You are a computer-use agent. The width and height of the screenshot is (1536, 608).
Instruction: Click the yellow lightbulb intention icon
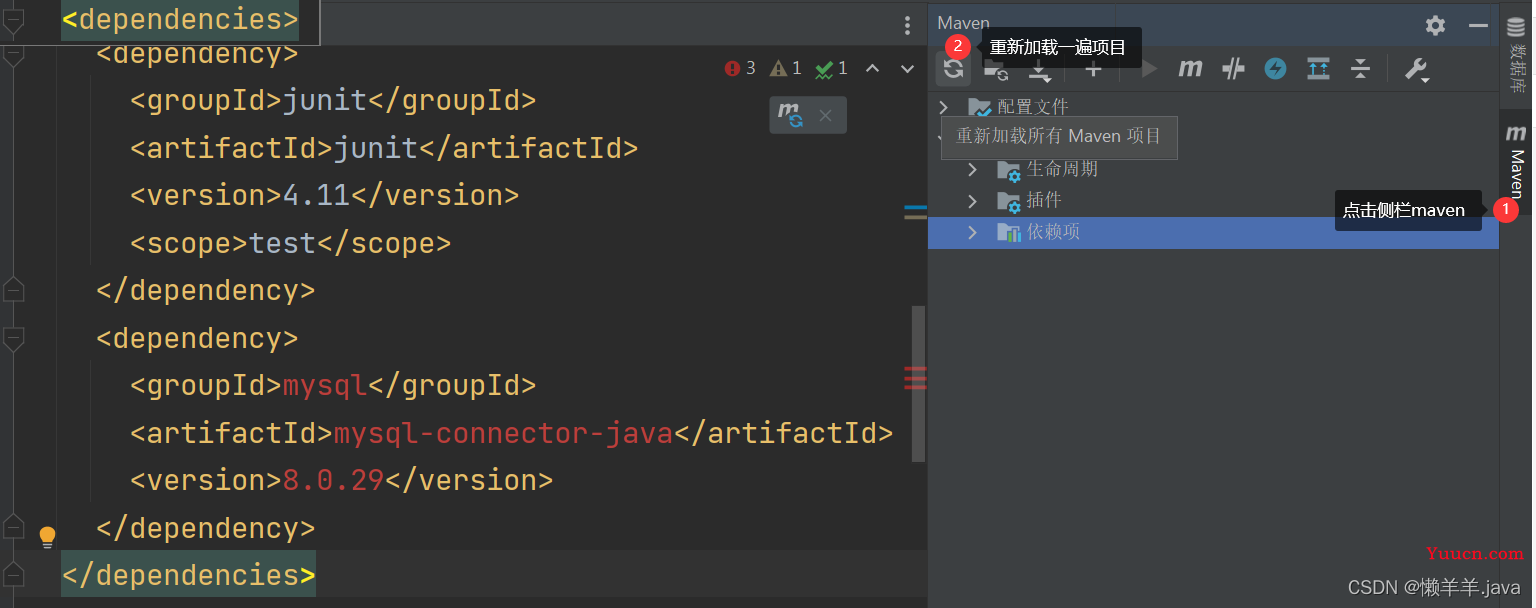click(x=47, y=537)
